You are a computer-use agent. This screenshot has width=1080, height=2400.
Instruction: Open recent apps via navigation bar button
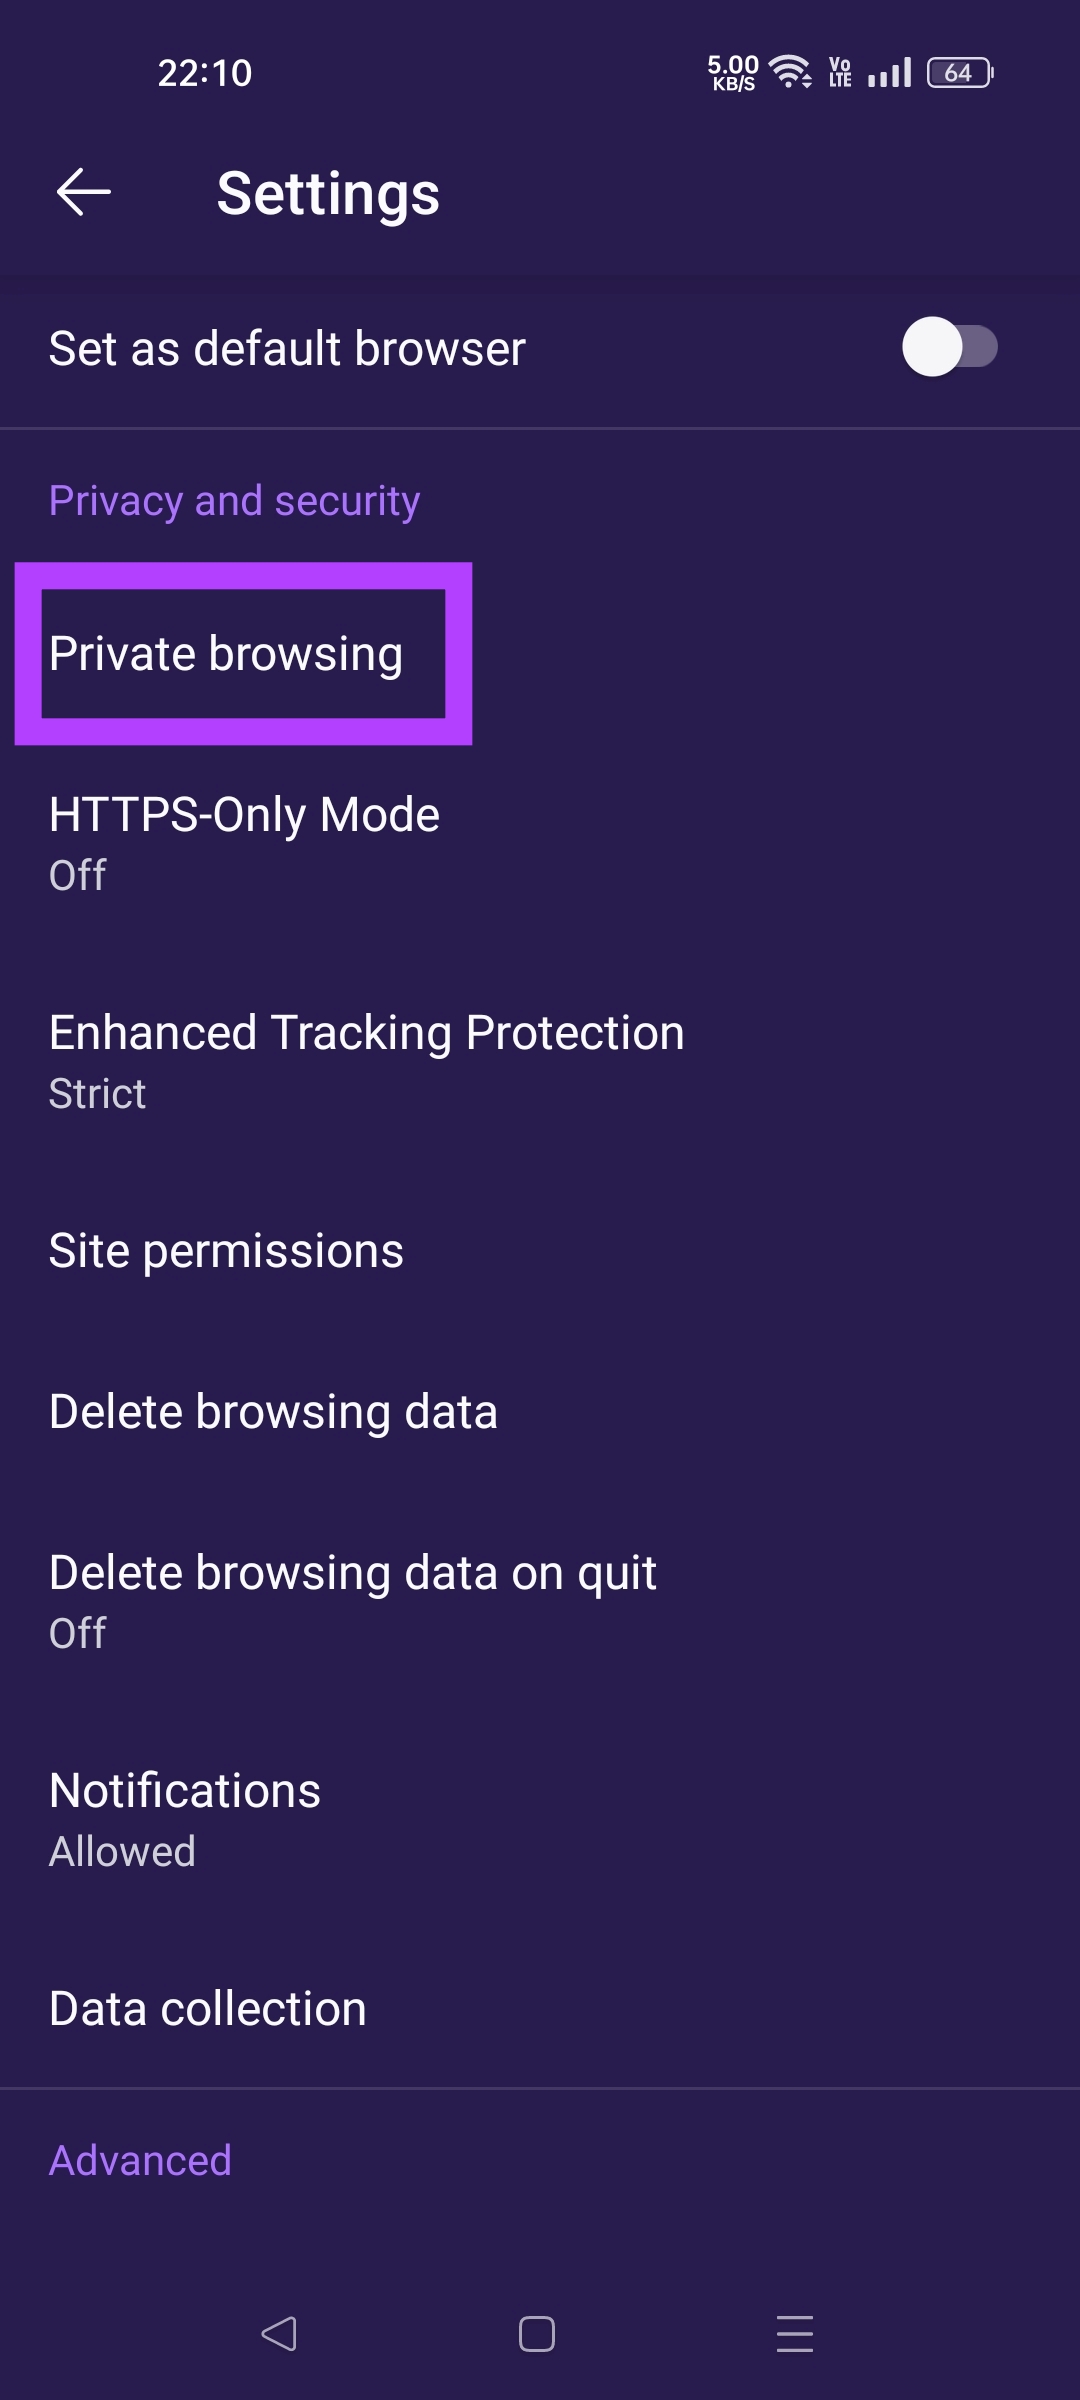pyautogui.click(x=793, y=2333)
